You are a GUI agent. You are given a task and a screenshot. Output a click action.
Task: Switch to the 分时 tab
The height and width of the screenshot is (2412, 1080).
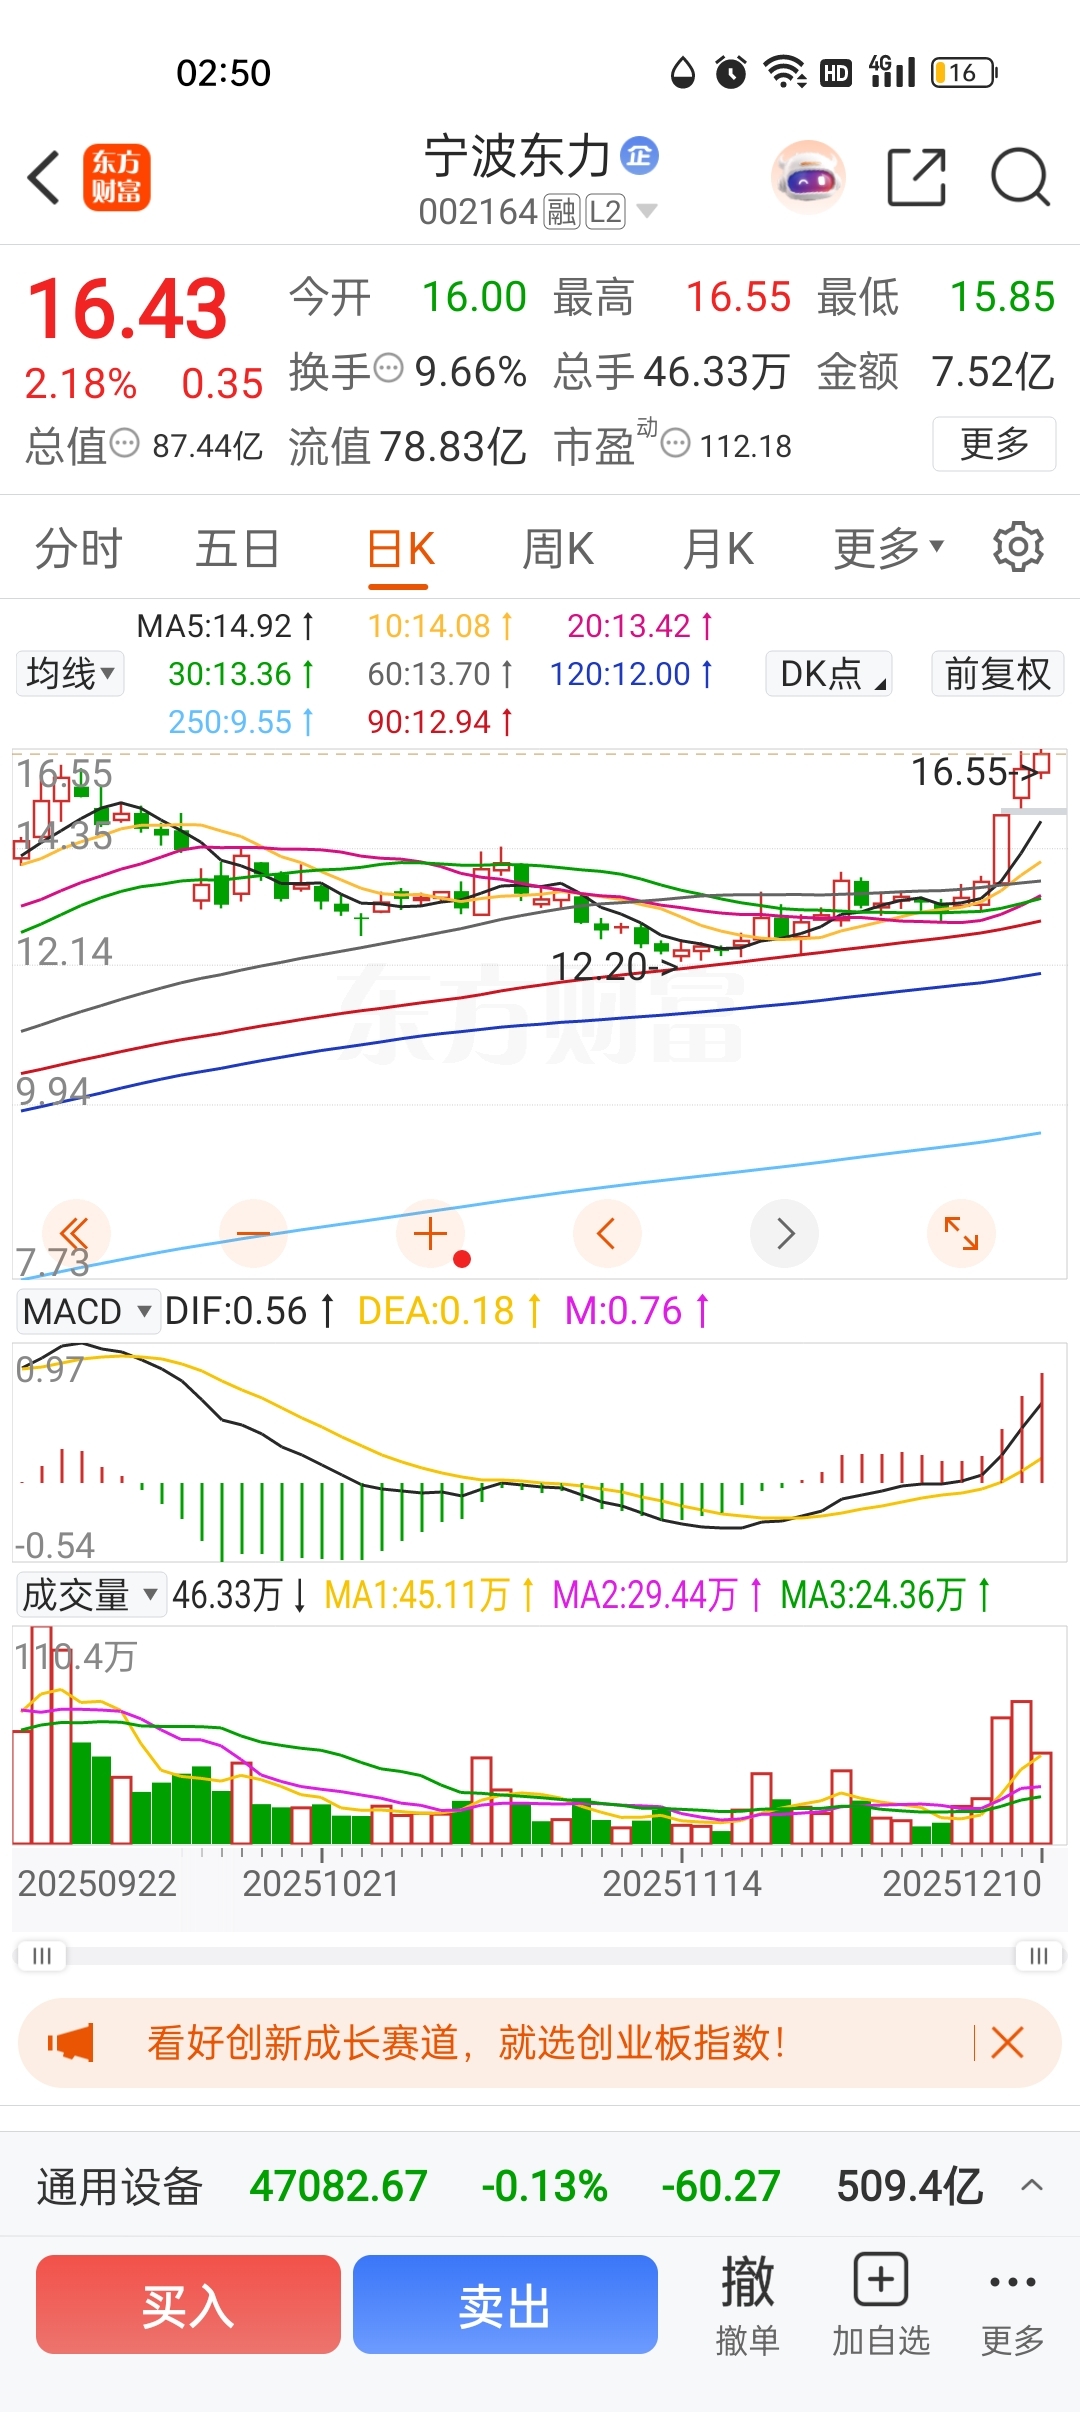(78, 549)
